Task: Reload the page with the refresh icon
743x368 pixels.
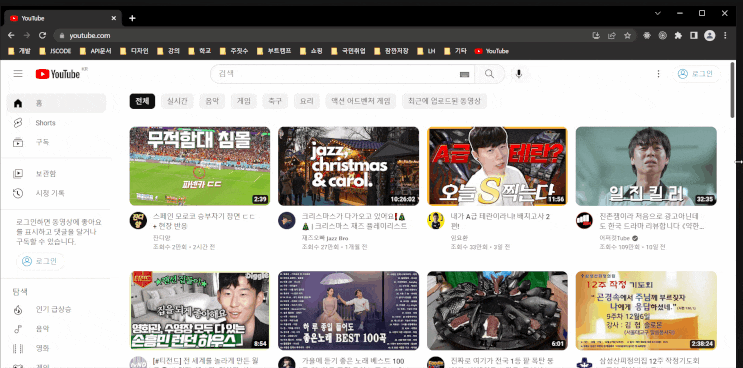Action: pyautogui.click(x=42, y=36)
